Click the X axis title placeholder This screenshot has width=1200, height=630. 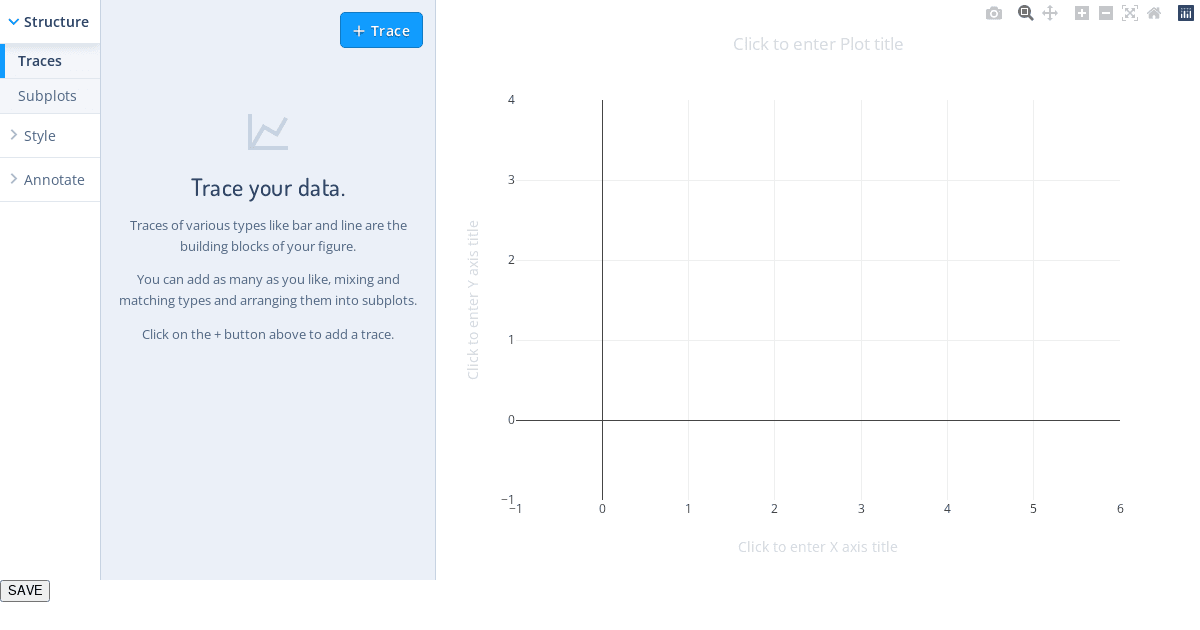(818, 547)
